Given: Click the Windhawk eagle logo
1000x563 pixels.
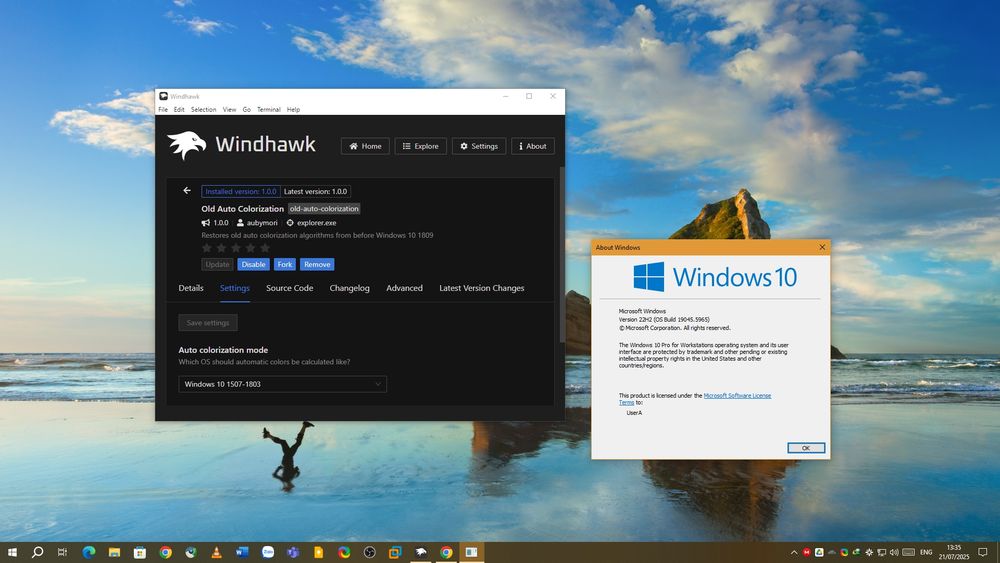Looking at the screenshot, I should pyautogui.click(x=187, y=145).
